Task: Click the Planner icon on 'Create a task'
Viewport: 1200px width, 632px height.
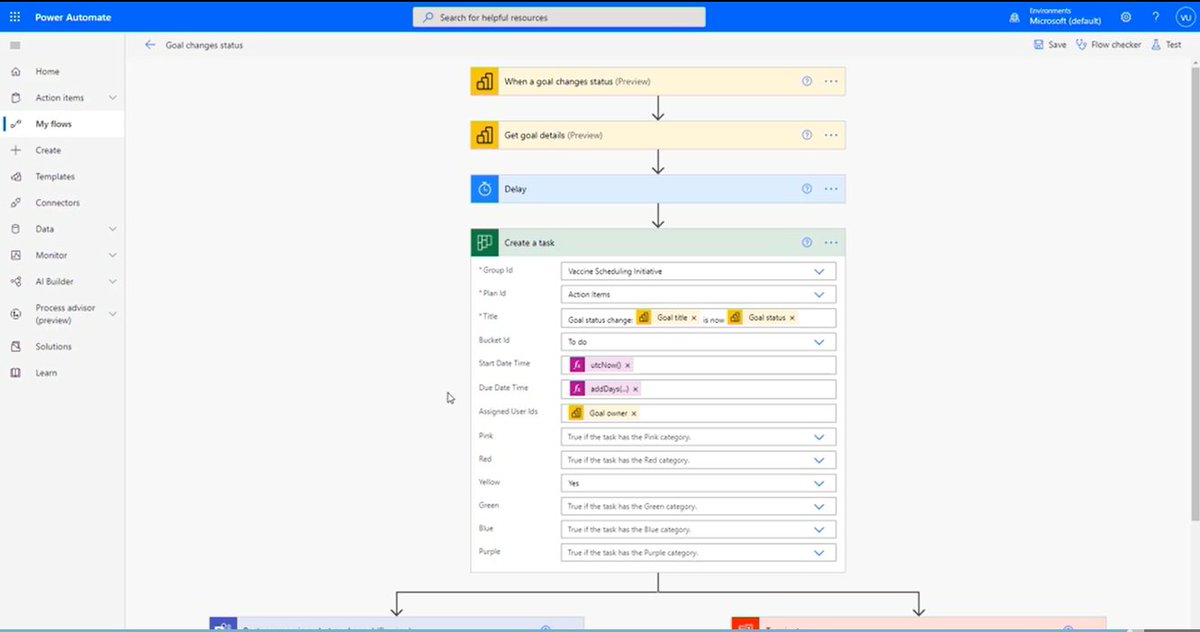Action: point(484,243)
